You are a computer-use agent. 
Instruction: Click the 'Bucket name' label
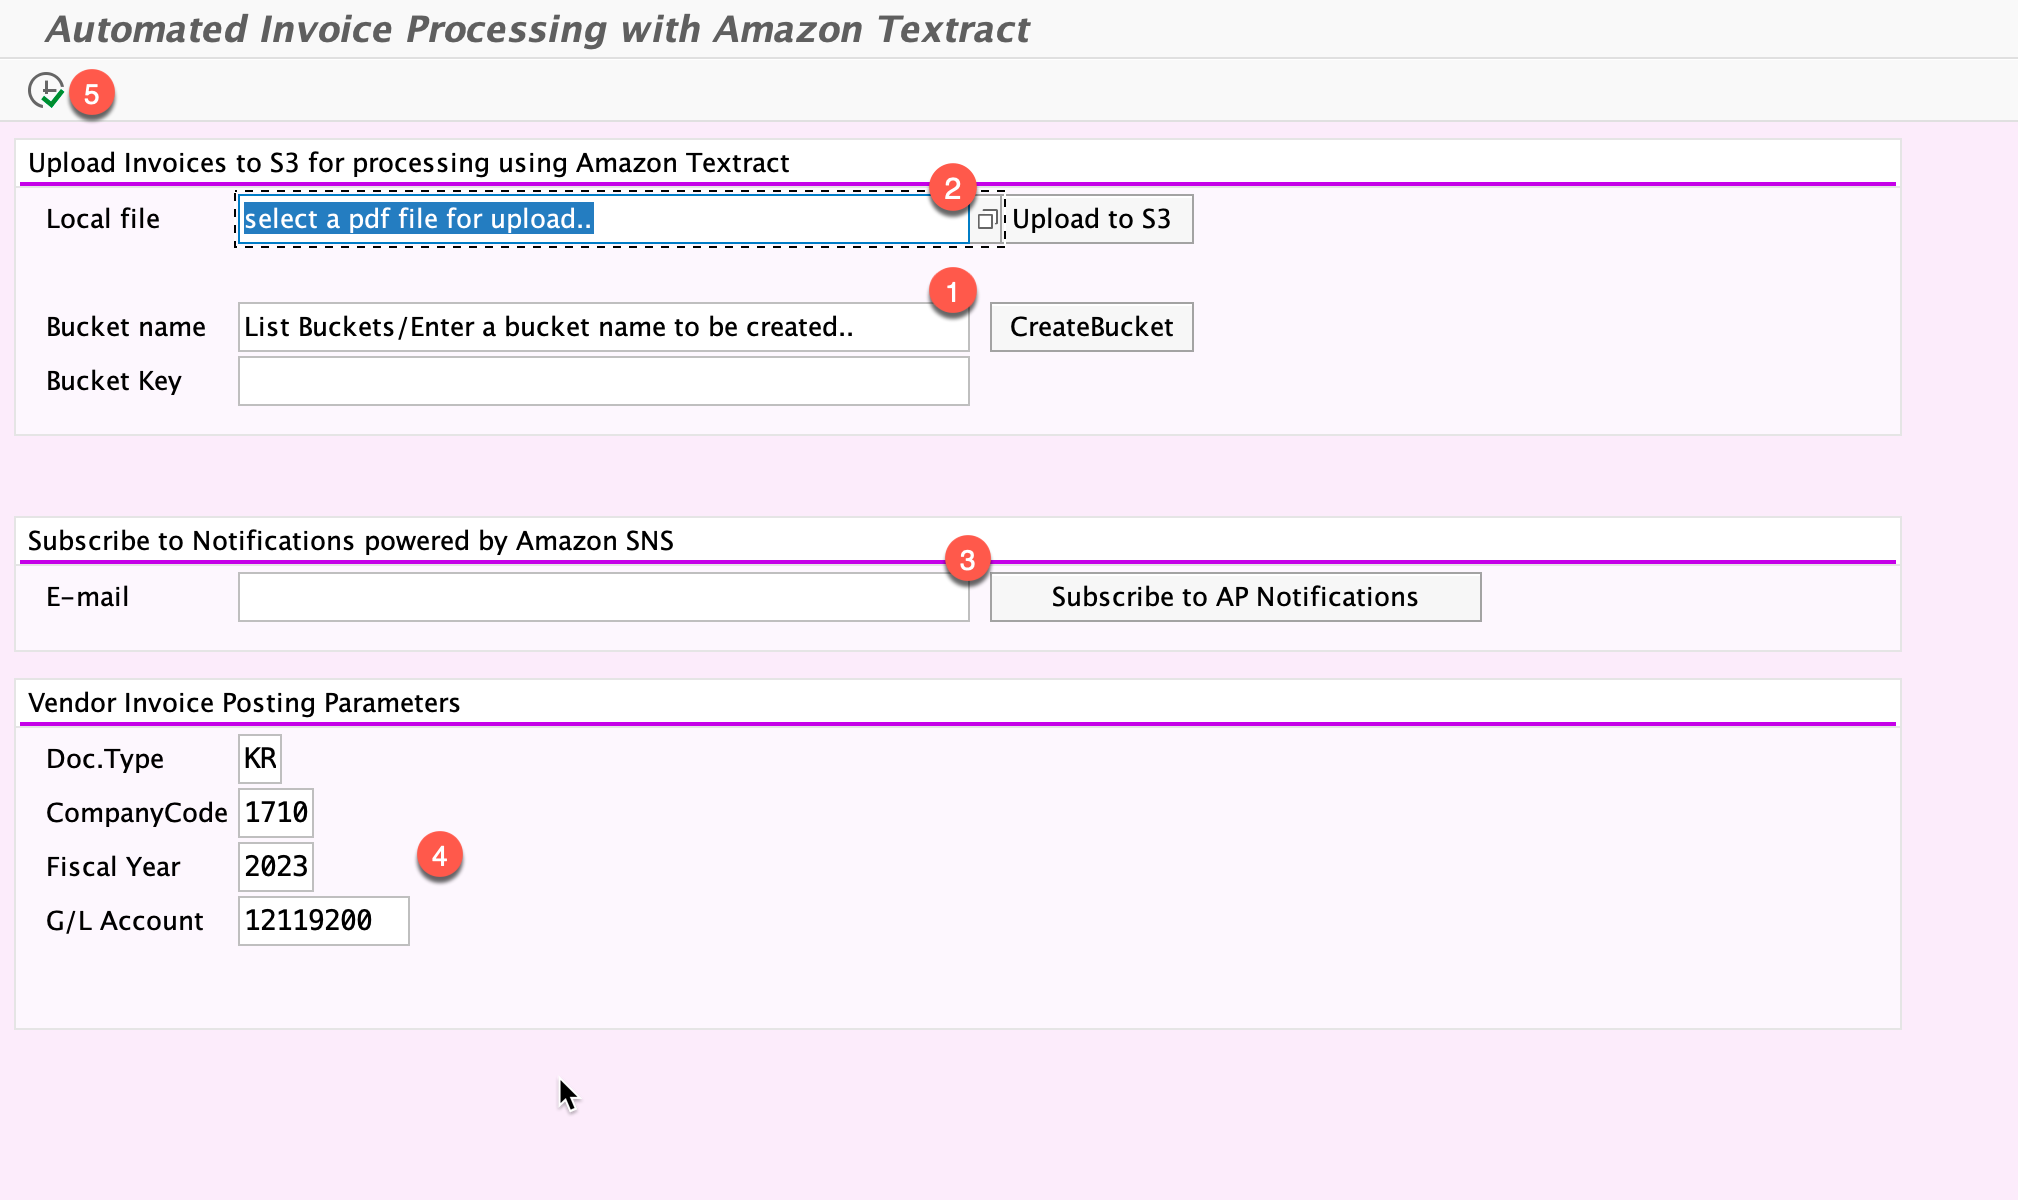coord(126,327)
